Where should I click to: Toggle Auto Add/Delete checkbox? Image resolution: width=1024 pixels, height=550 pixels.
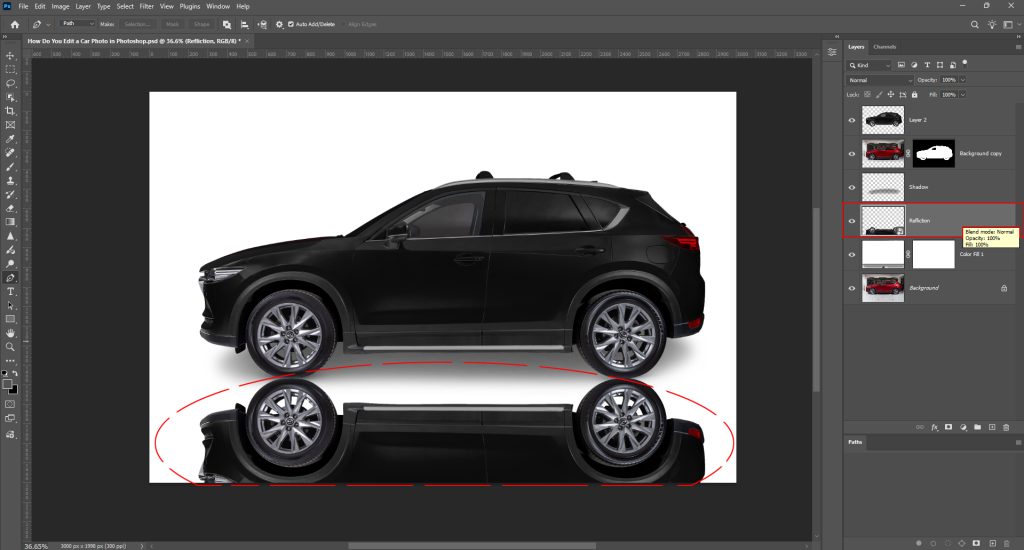click(x=291, y=24)
